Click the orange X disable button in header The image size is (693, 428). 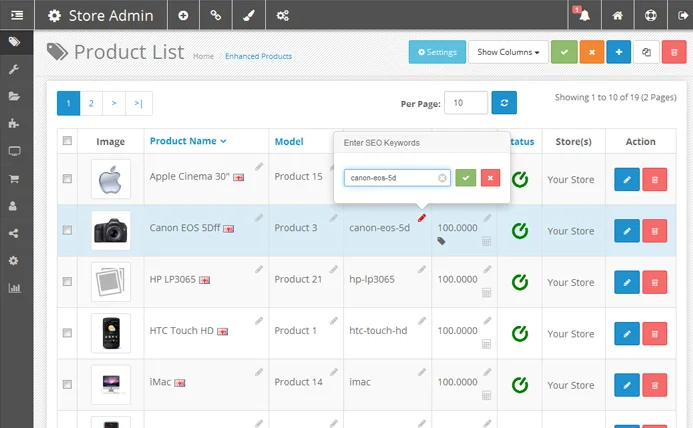point(592,52)
